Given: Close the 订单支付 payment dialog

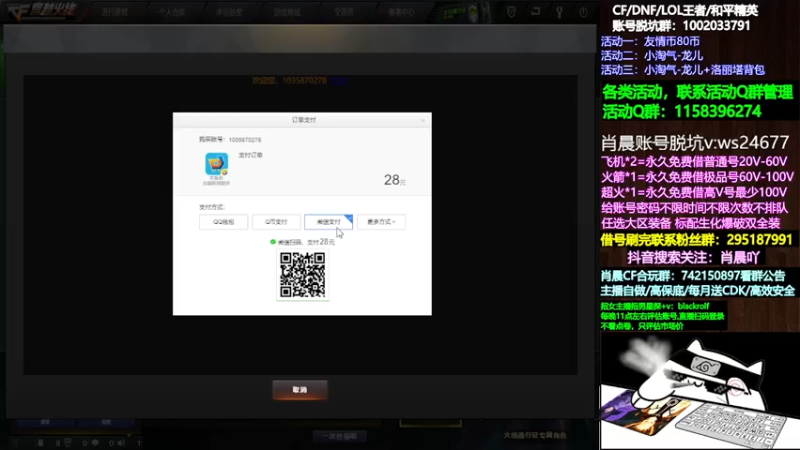Looking at the screenshot, I should 422,120.
